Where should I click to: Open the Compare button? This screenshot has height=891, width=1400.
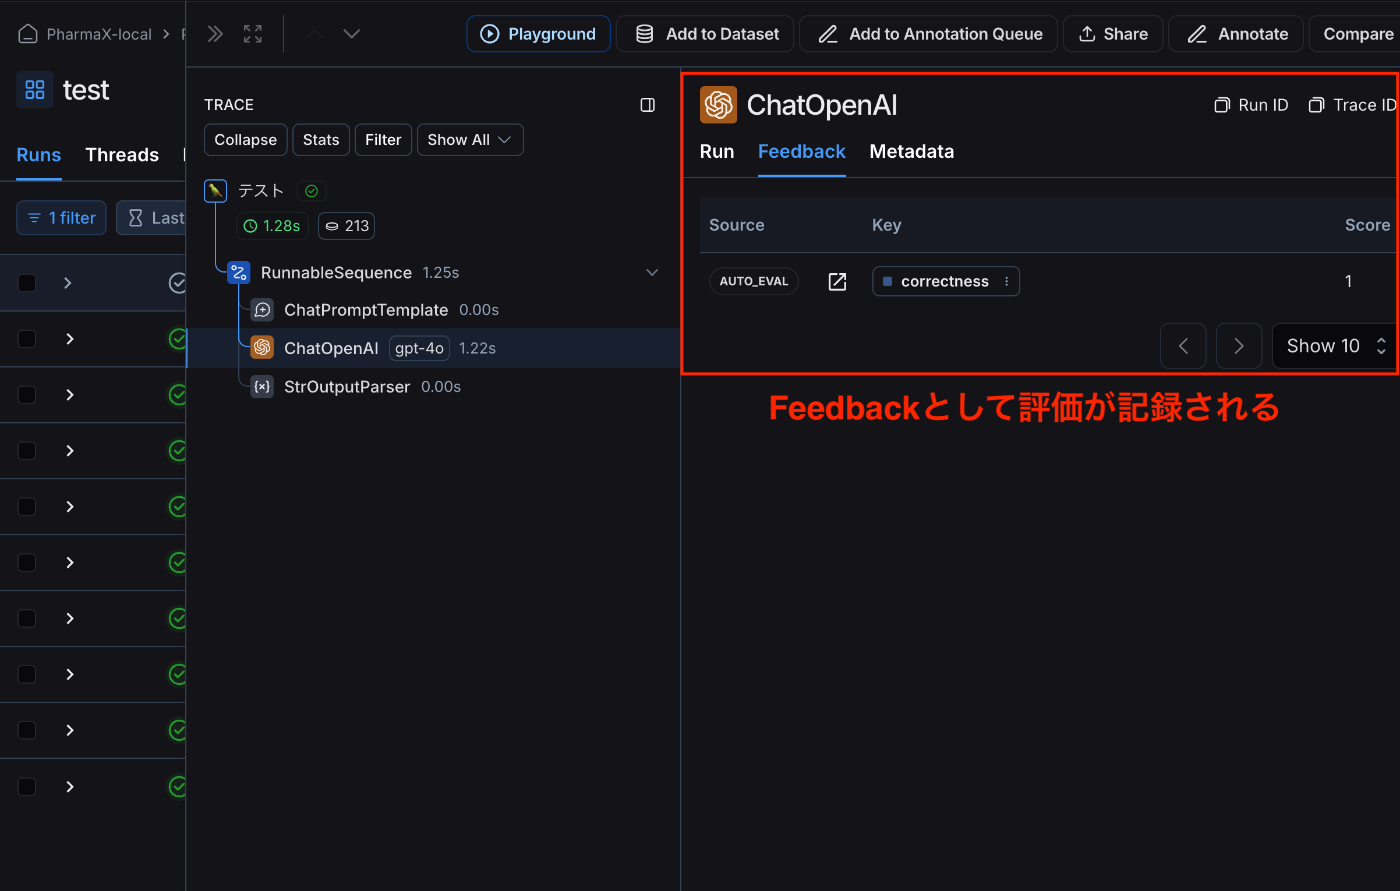point(1356,34)
